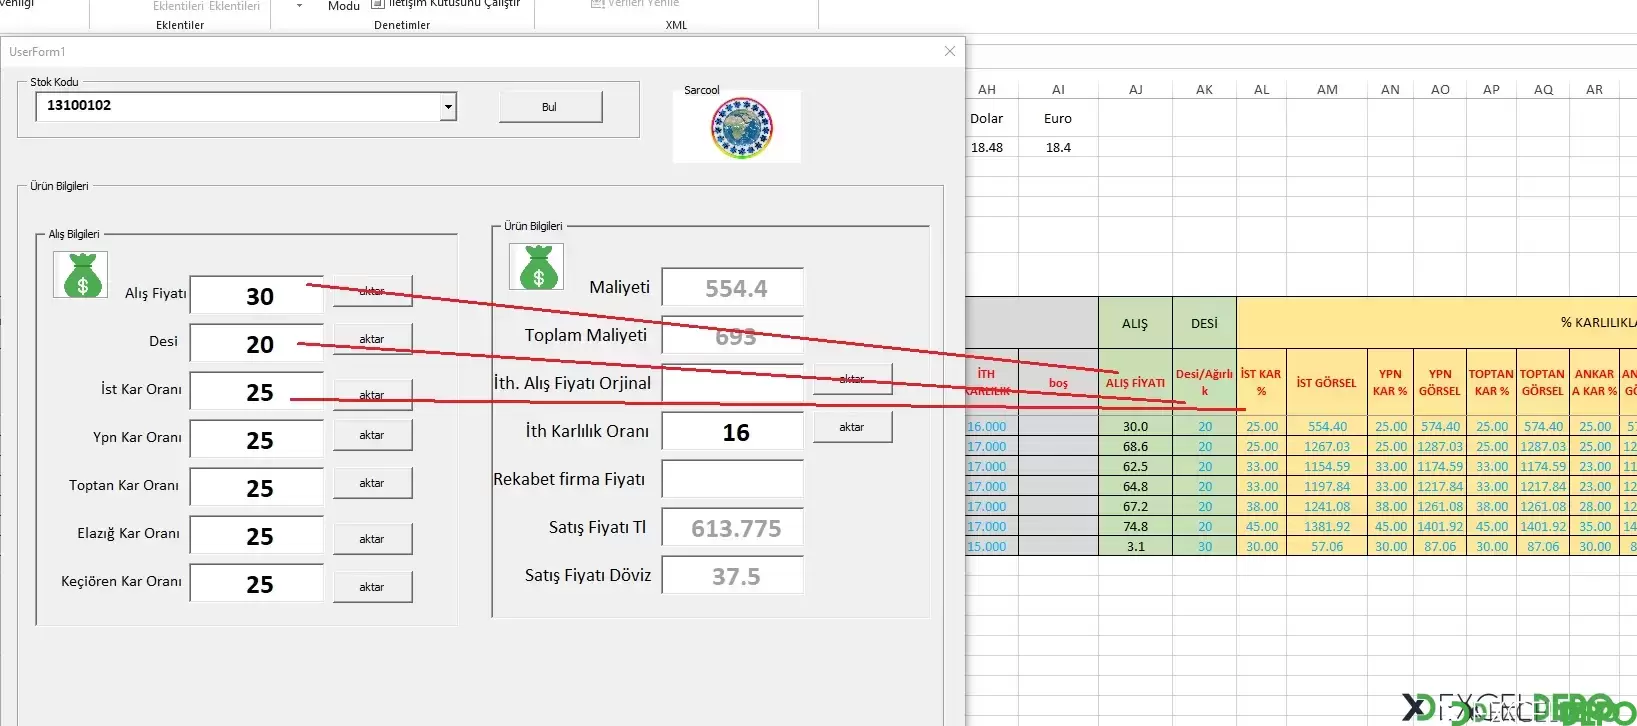This screenshot has width=1637, height=726.
Task: Click the boş column header cell
Action: click(x=1058, y=383)
